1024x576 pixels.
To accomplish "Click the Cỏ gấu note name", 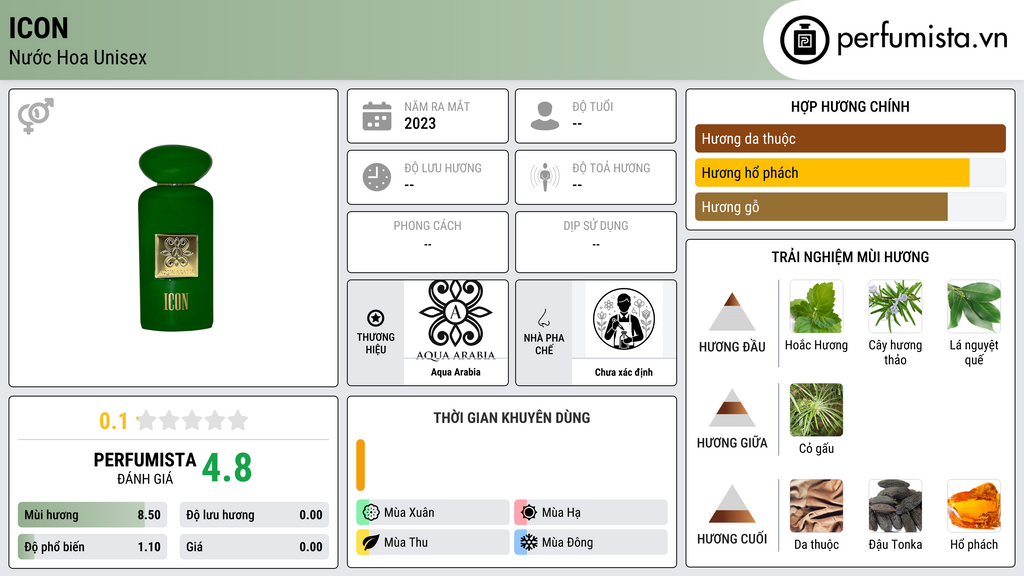I will coord(816,449).
